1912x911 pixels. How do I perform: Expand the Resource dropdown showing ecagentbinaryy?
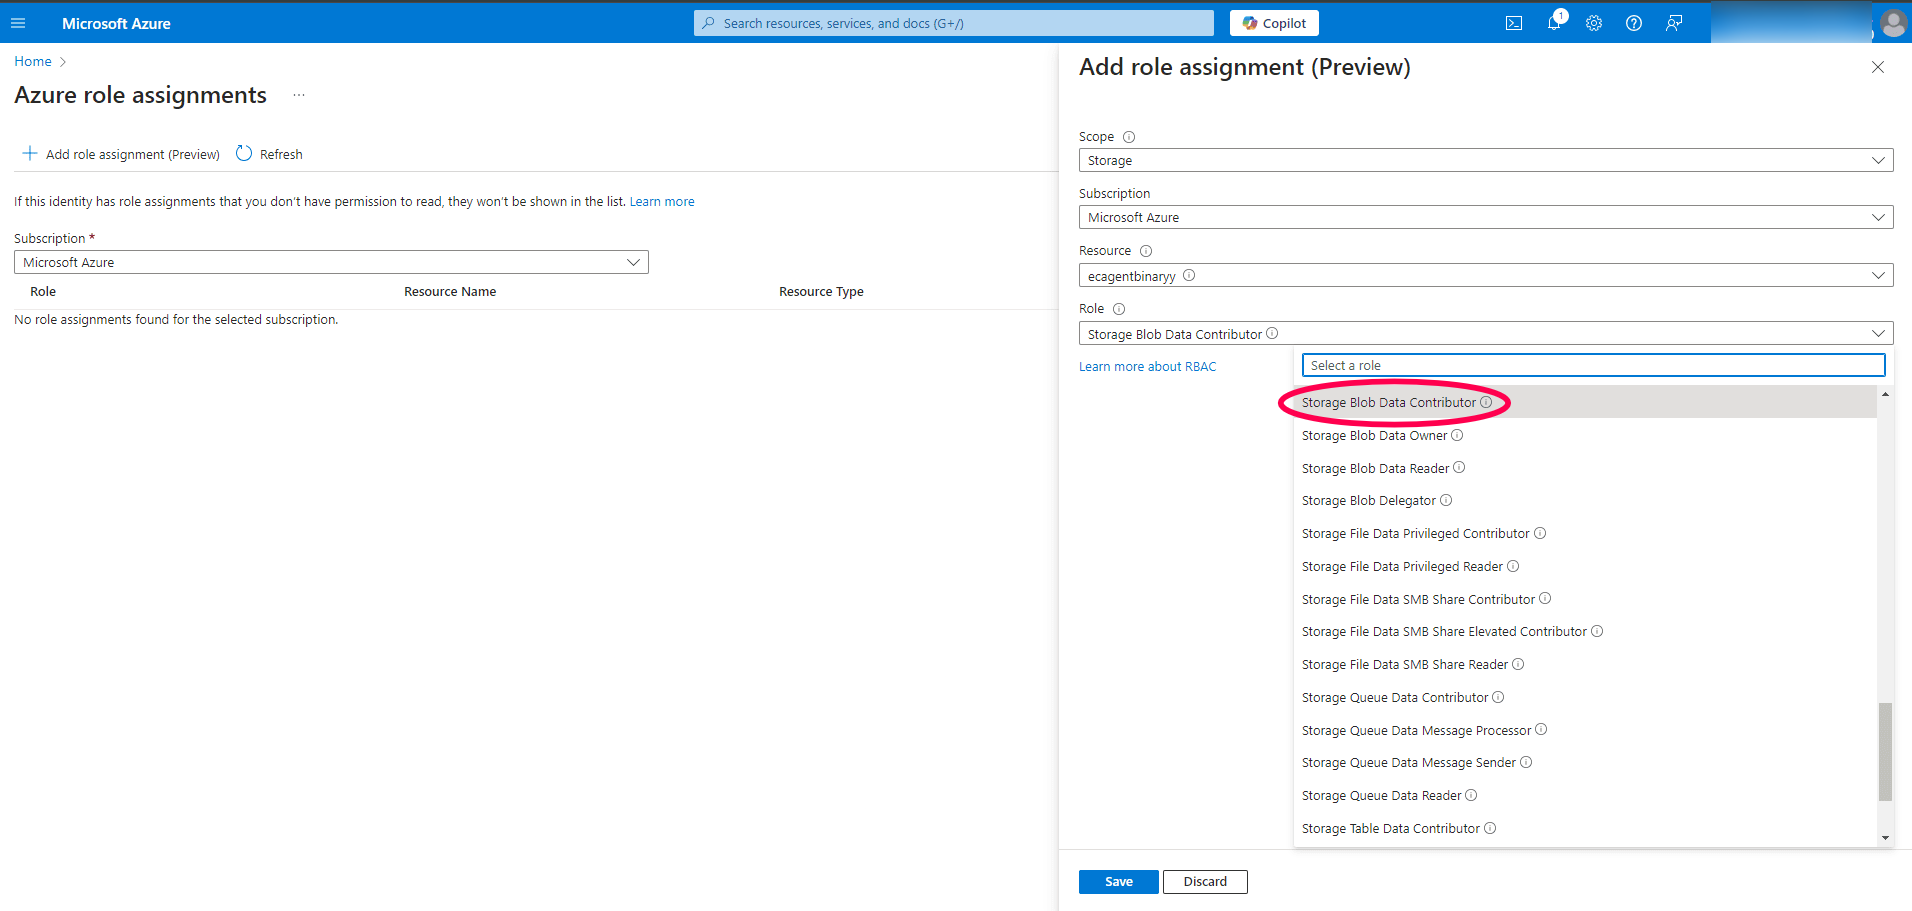1486,276
